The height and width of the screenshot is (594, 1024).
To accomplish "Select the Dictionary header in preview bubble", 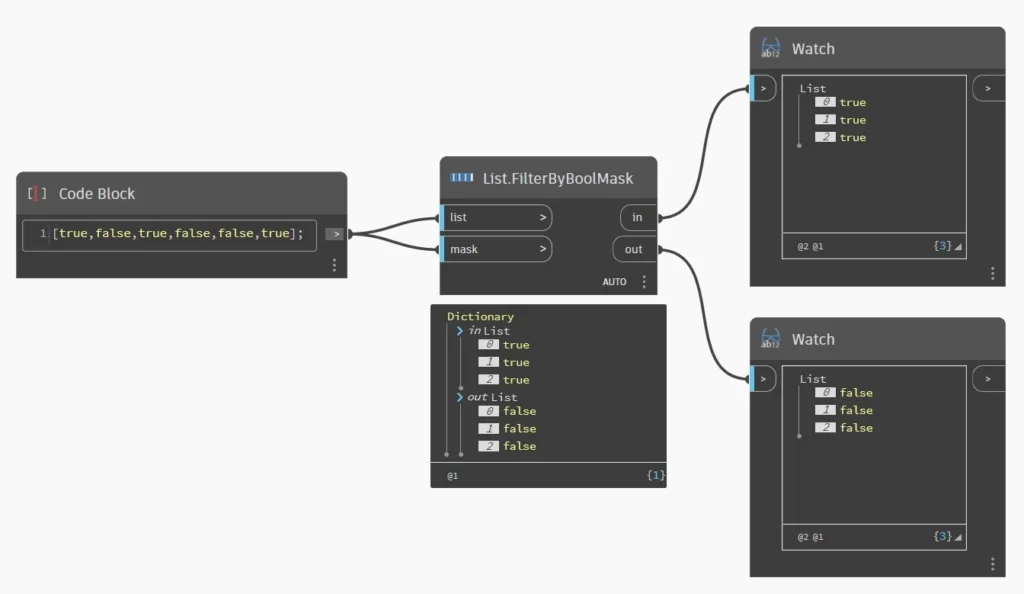I will click(x=480, y=316).
